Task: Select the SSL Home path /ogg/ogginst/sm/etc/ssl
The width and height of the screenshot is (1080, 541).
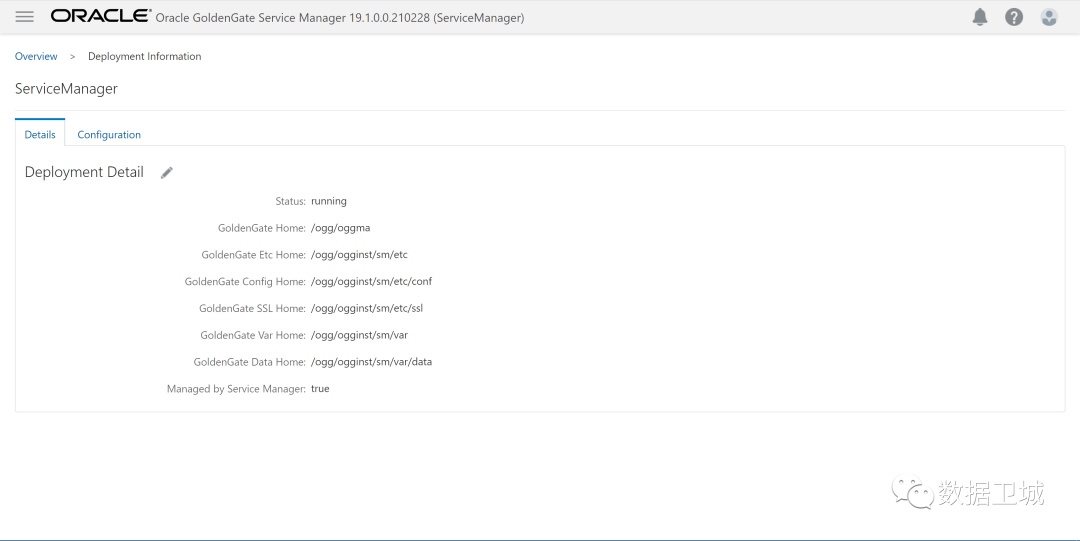Action: 366,309
